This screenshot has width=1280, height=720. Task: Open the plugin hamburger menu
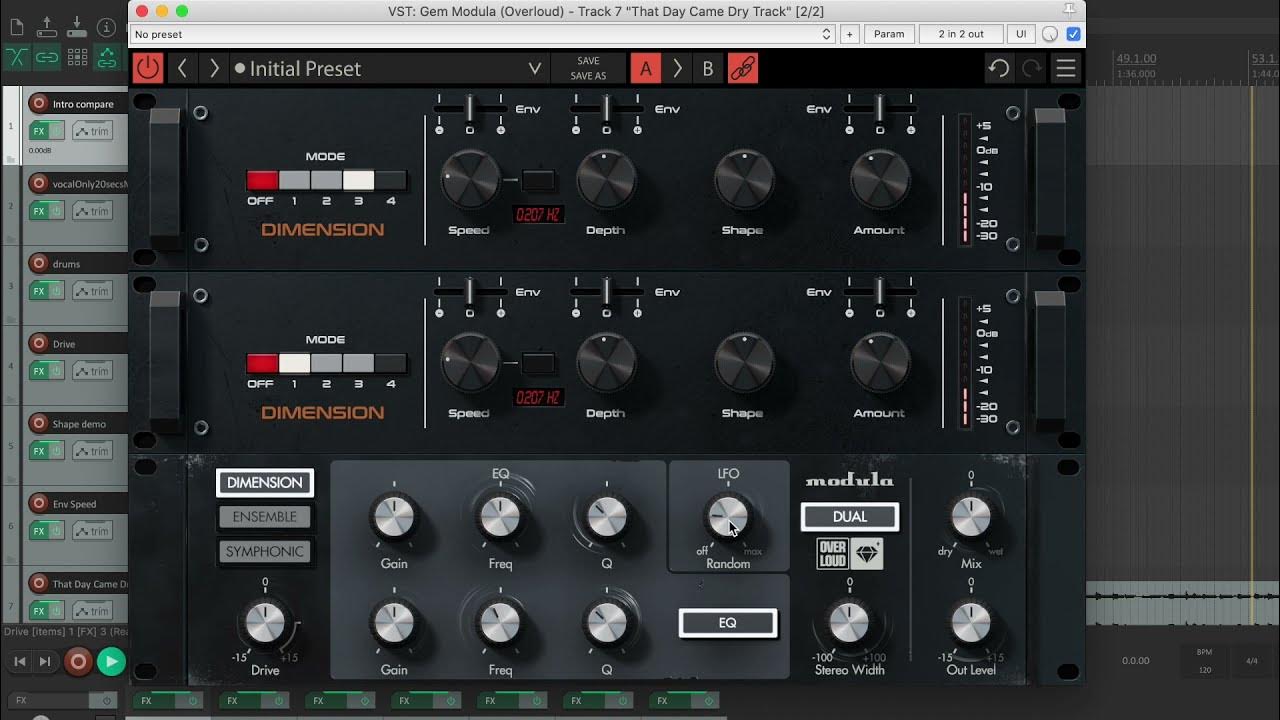coord(1066,68)
